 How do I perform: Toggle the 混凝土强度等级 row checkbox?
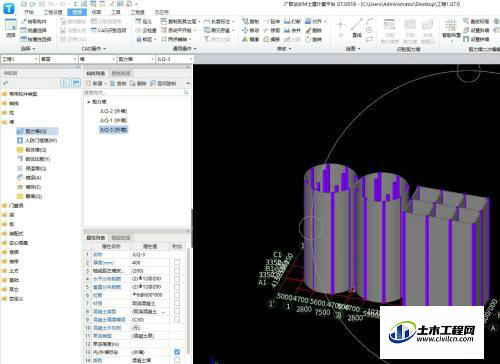(x=177, y=319)
